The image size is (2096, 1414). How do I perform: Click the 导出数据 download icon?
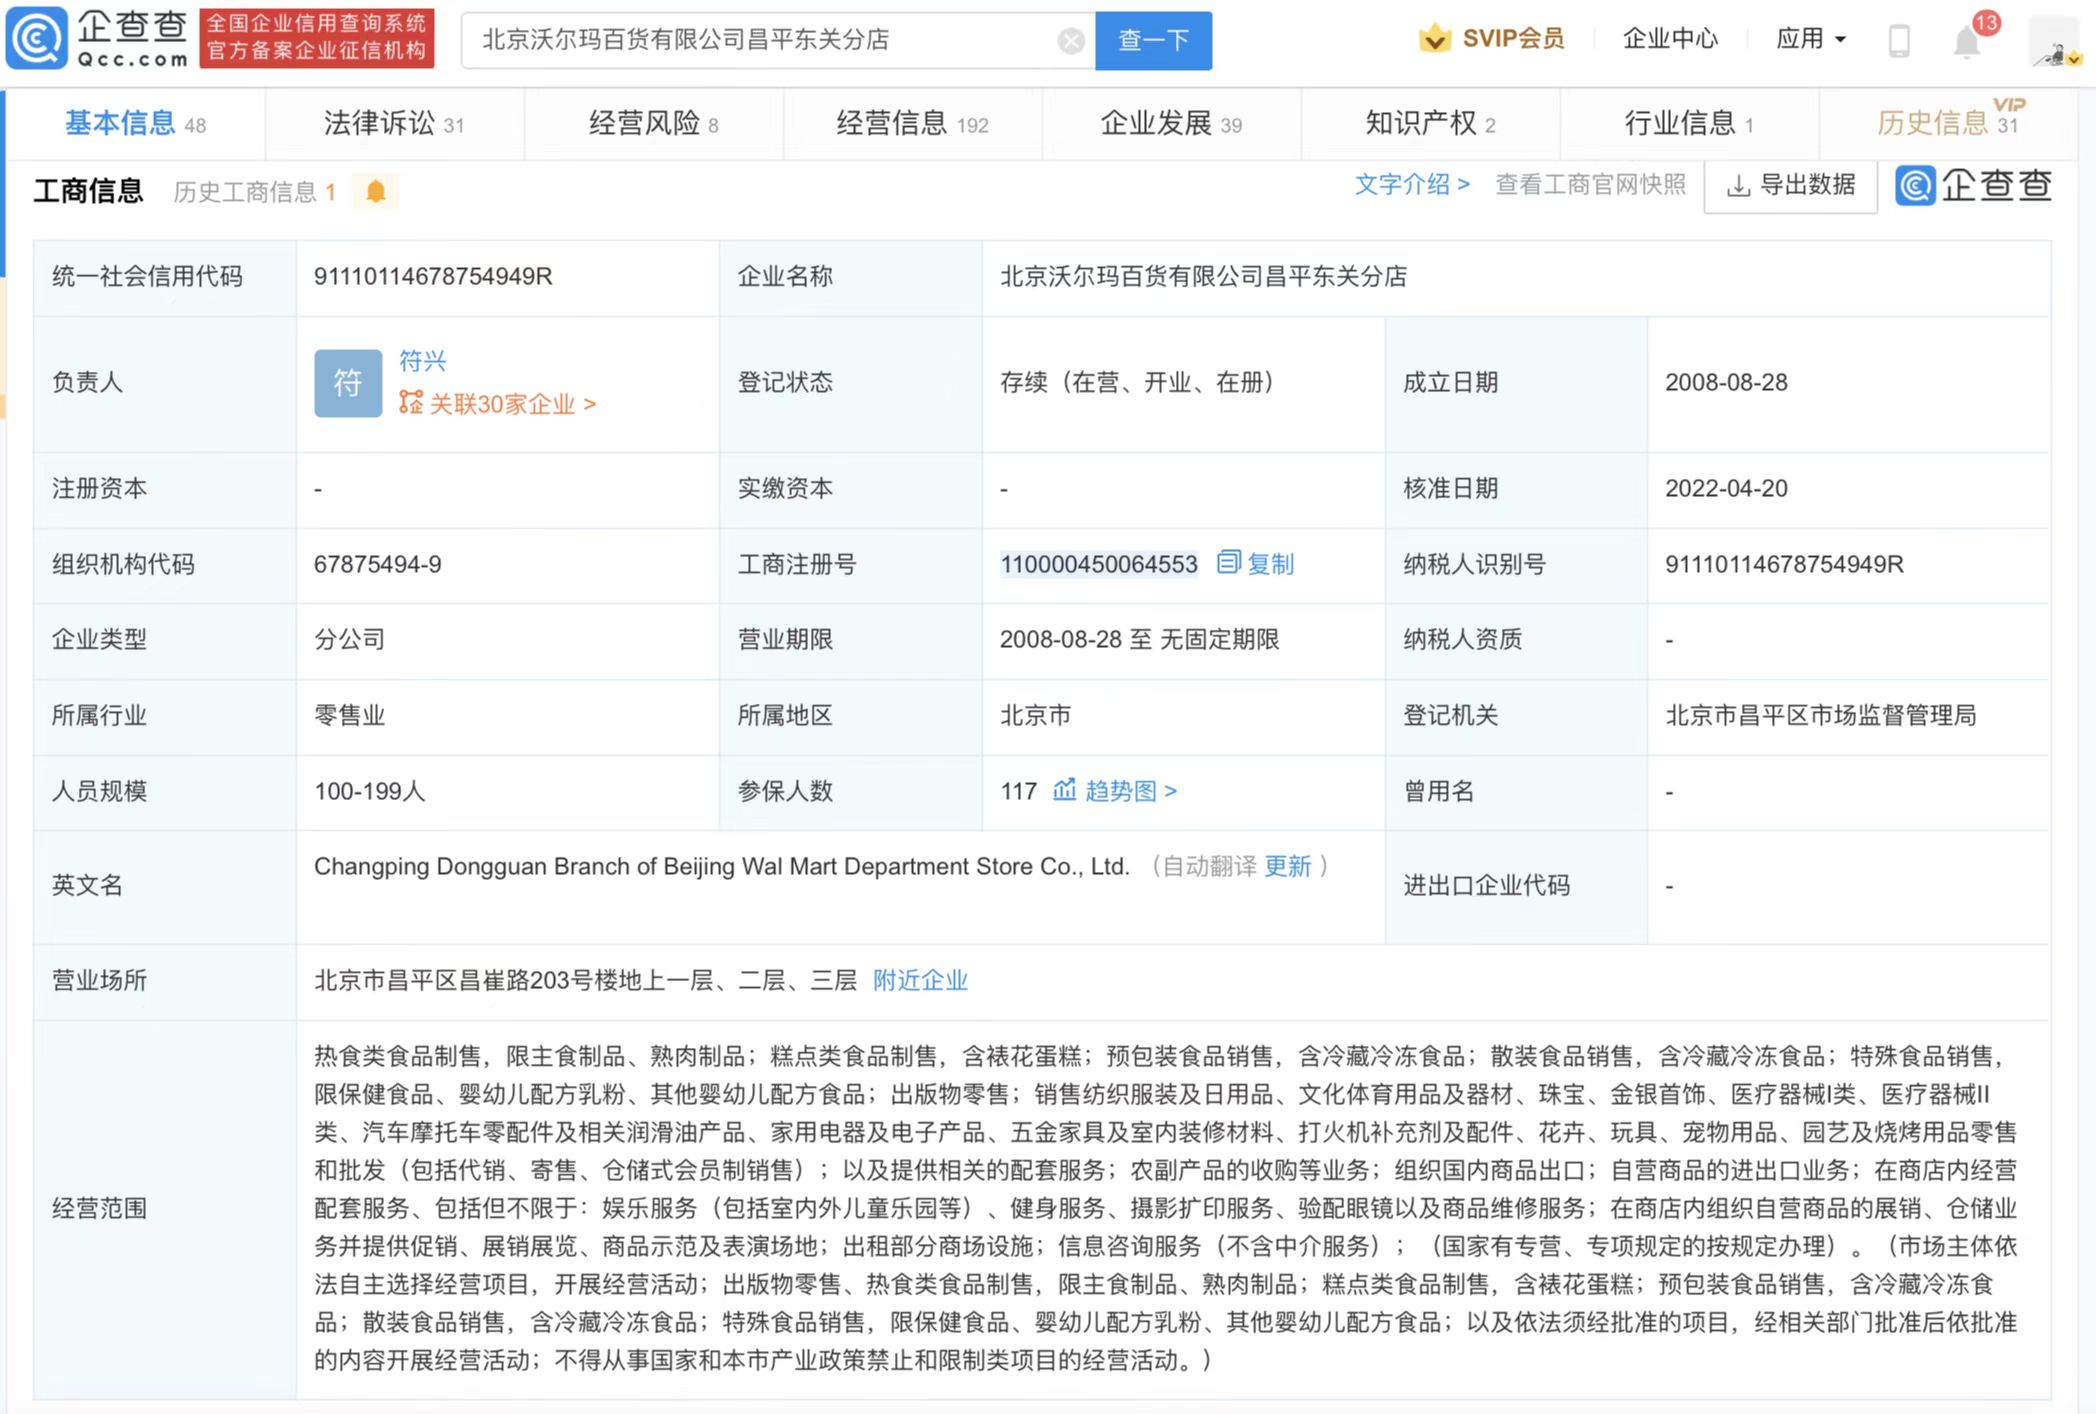[1738, 185]
